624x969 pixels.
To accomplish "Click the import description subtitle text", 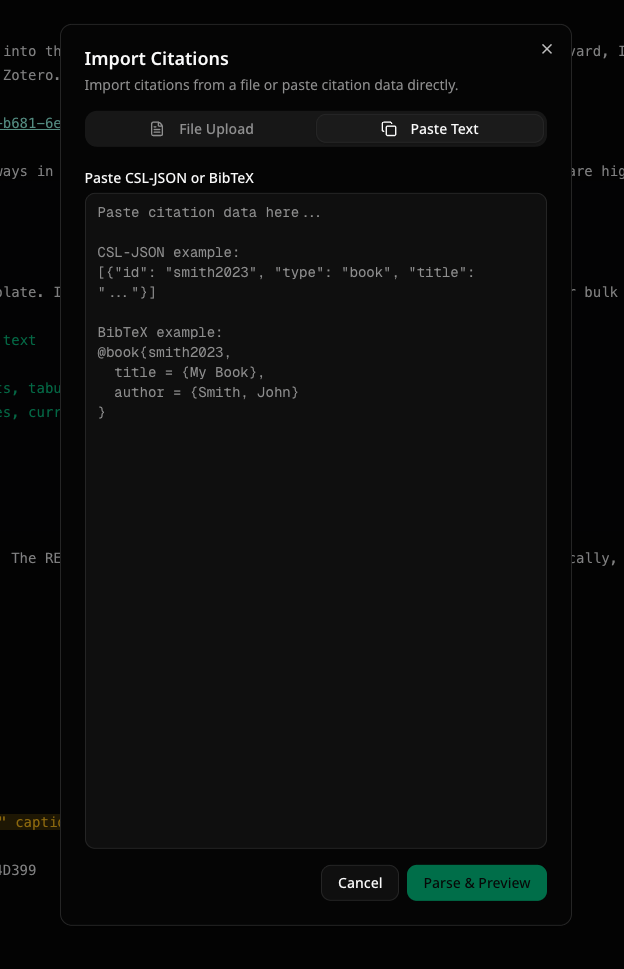I will [271, 85].
